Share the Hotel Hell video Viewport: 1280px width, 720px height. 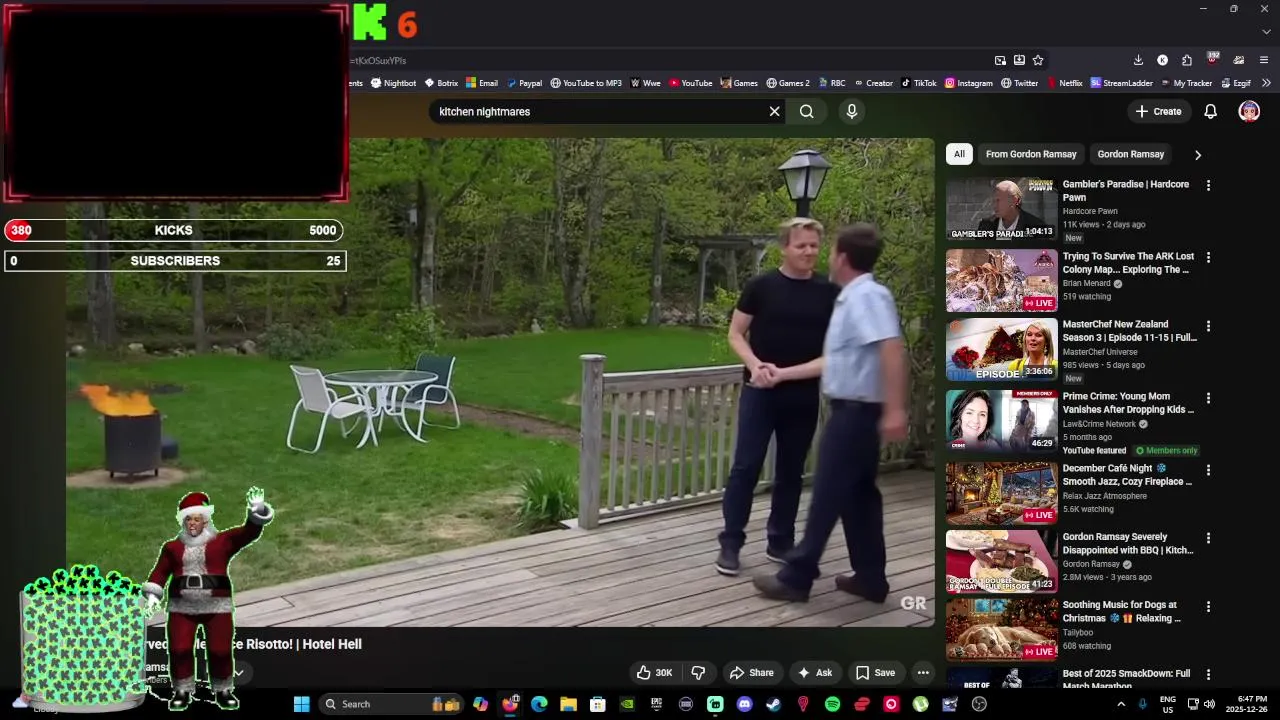coord(752,673)
